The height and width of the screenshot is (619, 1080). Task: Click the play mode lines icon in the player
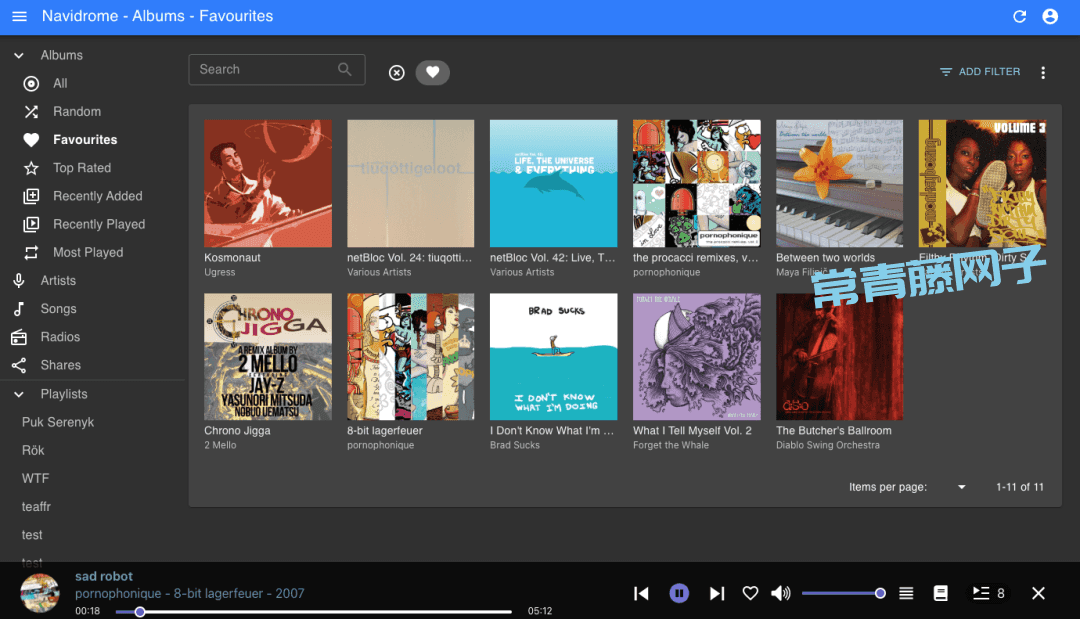point(906,594)
